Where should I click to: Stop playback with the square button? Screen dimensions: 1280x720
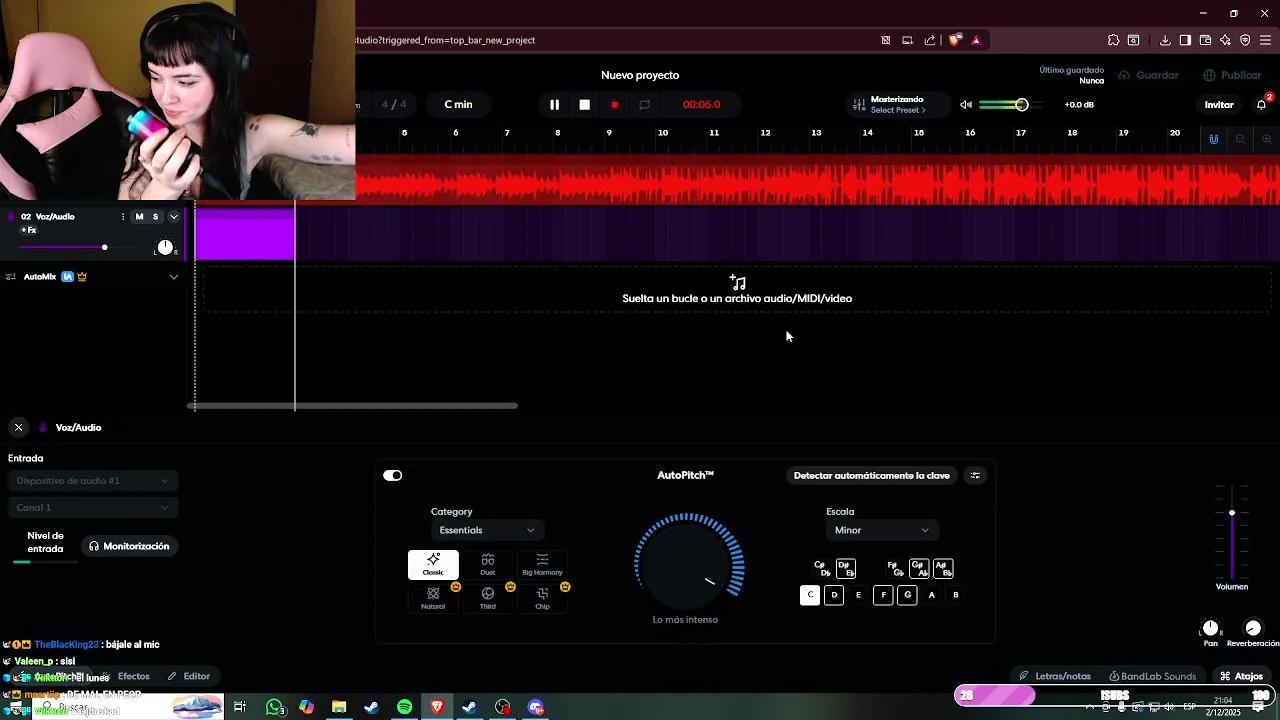[585, 105]
